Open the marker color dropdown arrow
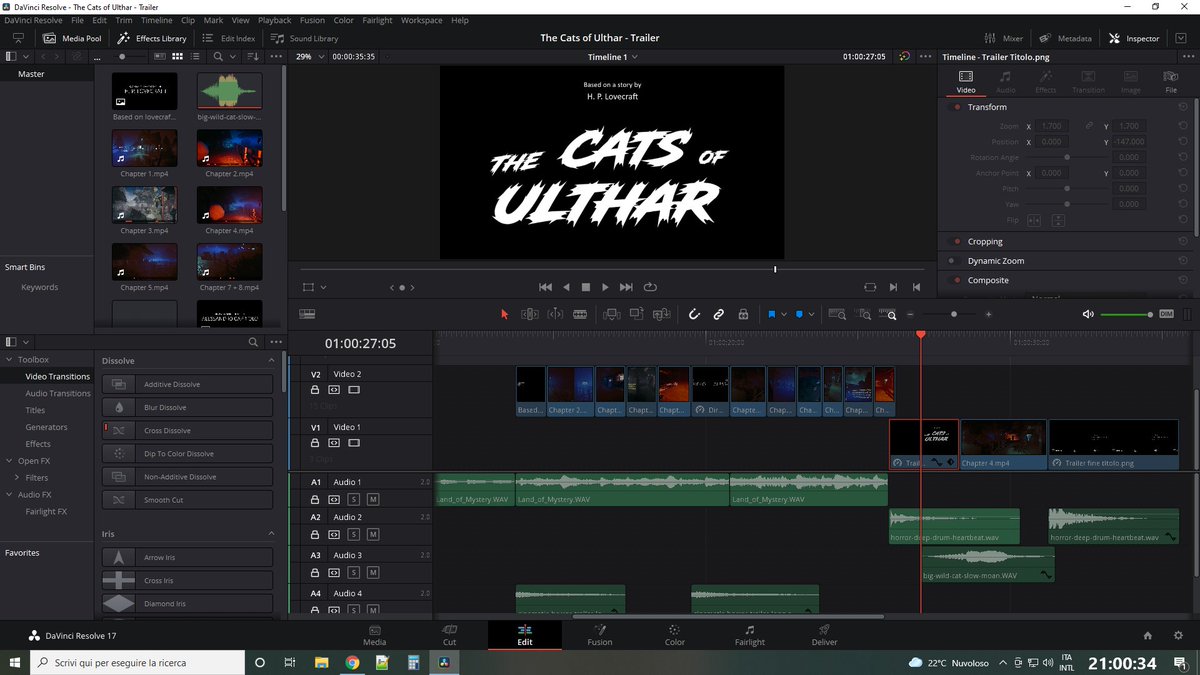This screenshot has height=675, width=1200. click(x=812, y=314)
